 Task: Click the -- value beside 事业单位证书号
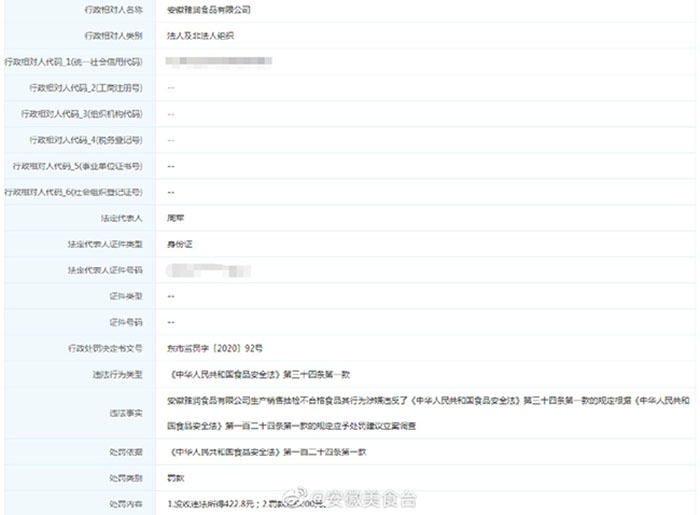[x=171, y=166]
